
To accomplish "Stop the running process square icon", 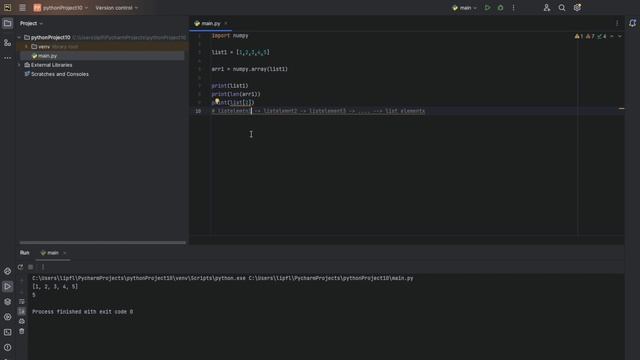I will point(31,267).
